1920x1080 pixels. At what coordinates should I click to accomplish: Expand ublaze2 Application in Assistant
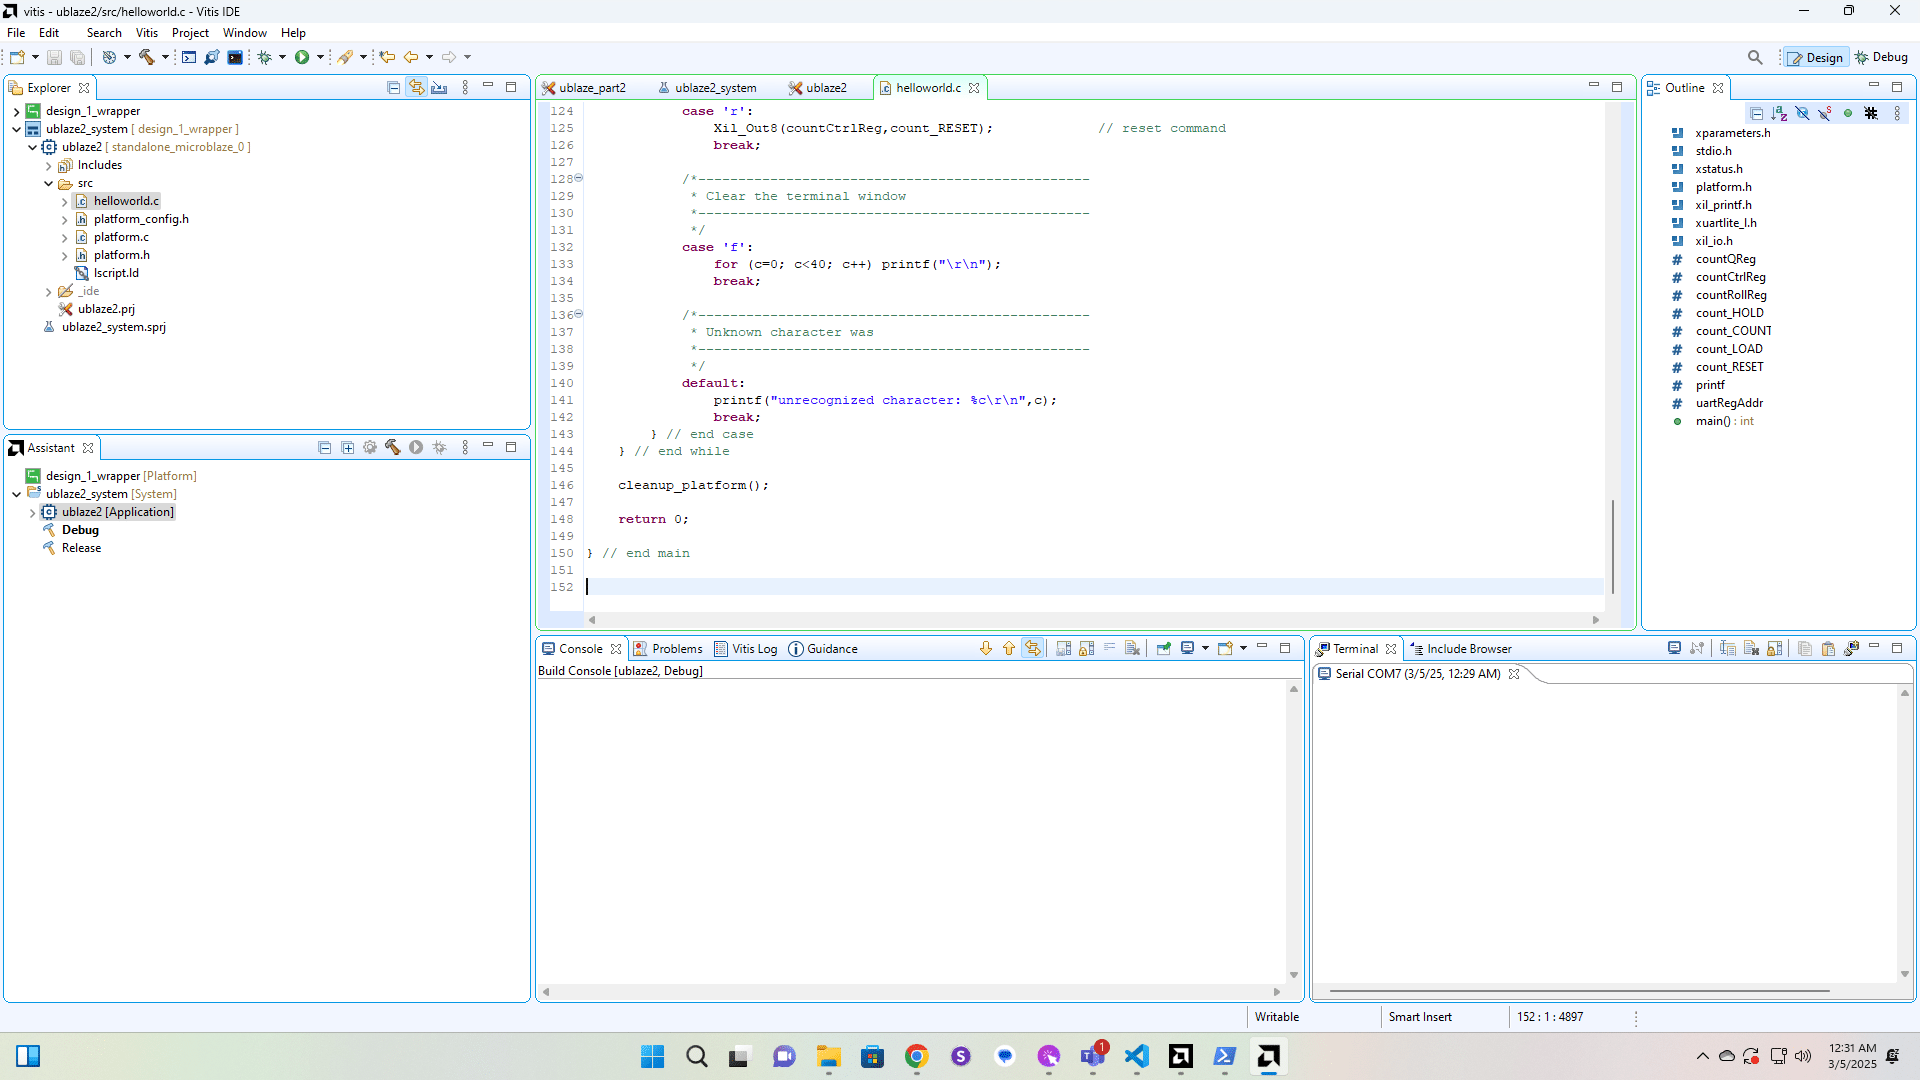(x=32, y=511)
